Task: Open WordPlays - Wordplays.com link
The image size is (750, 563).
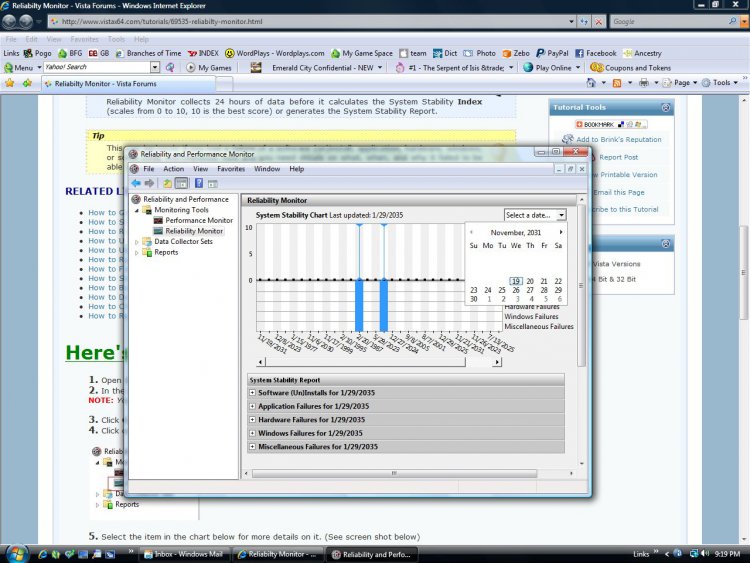Action: click(275, 53)
